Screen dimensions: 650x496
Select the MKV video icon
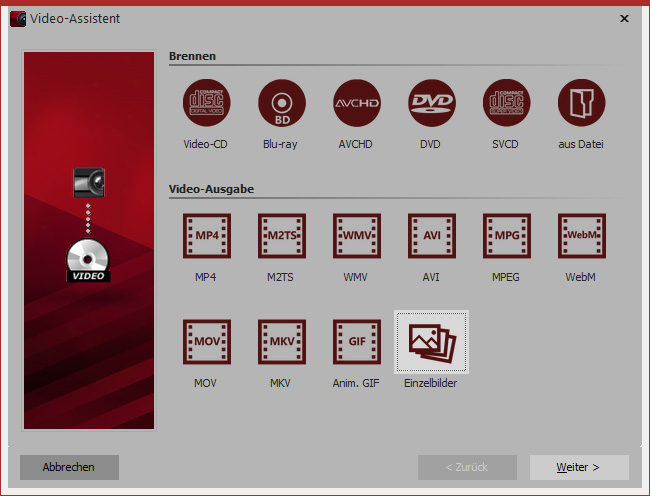281,344
